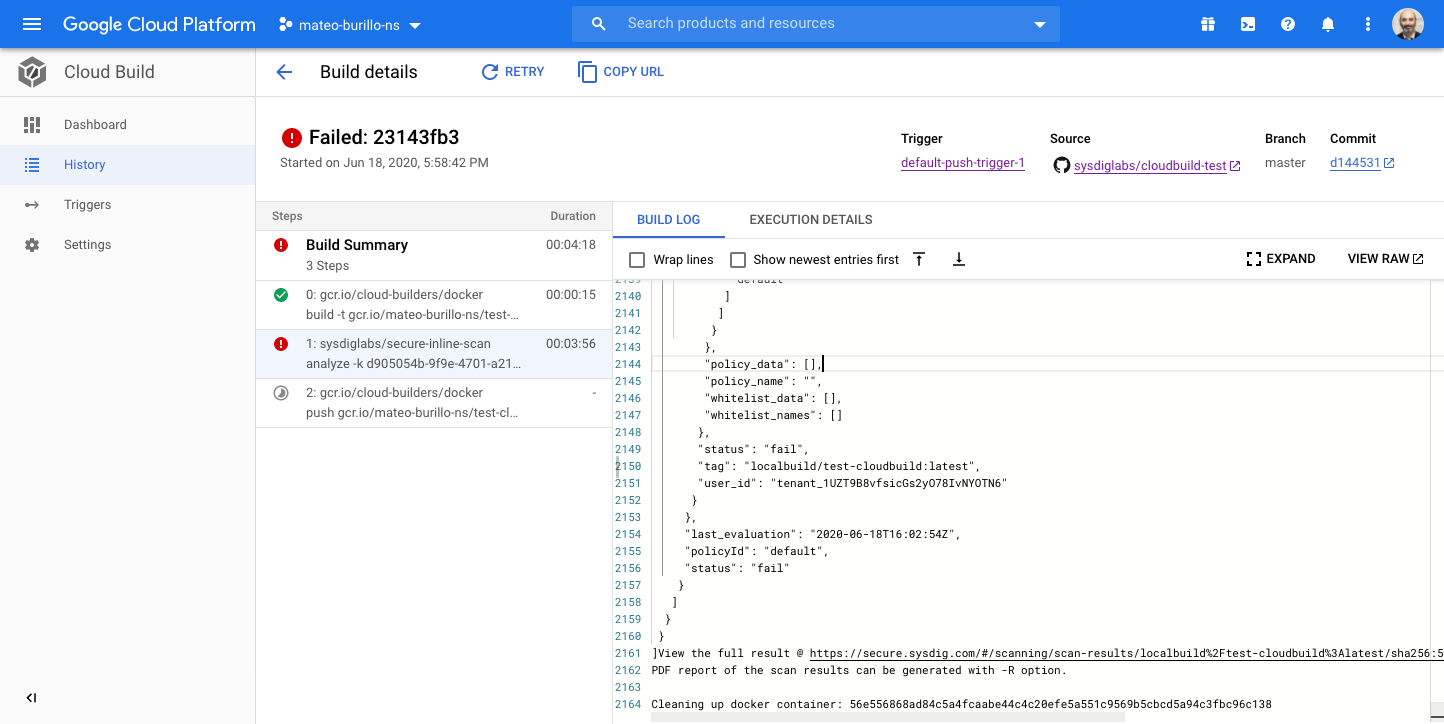Click the "tag": "localbuild/test-cloudbuild:latest" log line

(x=839, y=466)
